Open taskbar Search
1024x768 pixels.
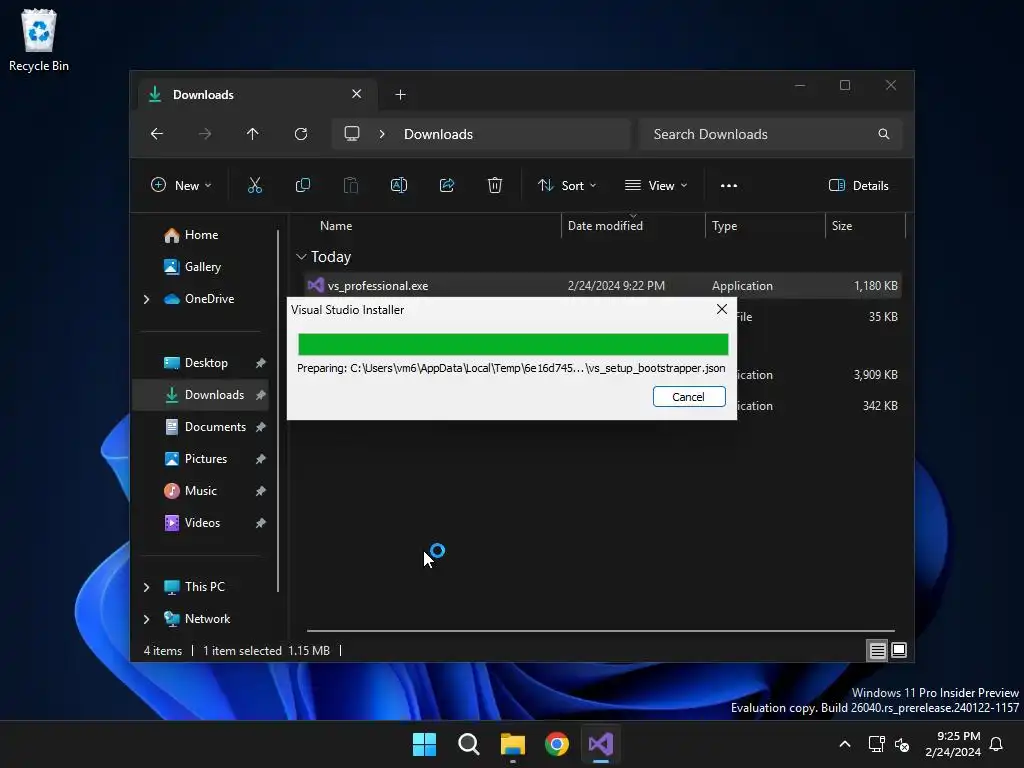tap(469, 744)
